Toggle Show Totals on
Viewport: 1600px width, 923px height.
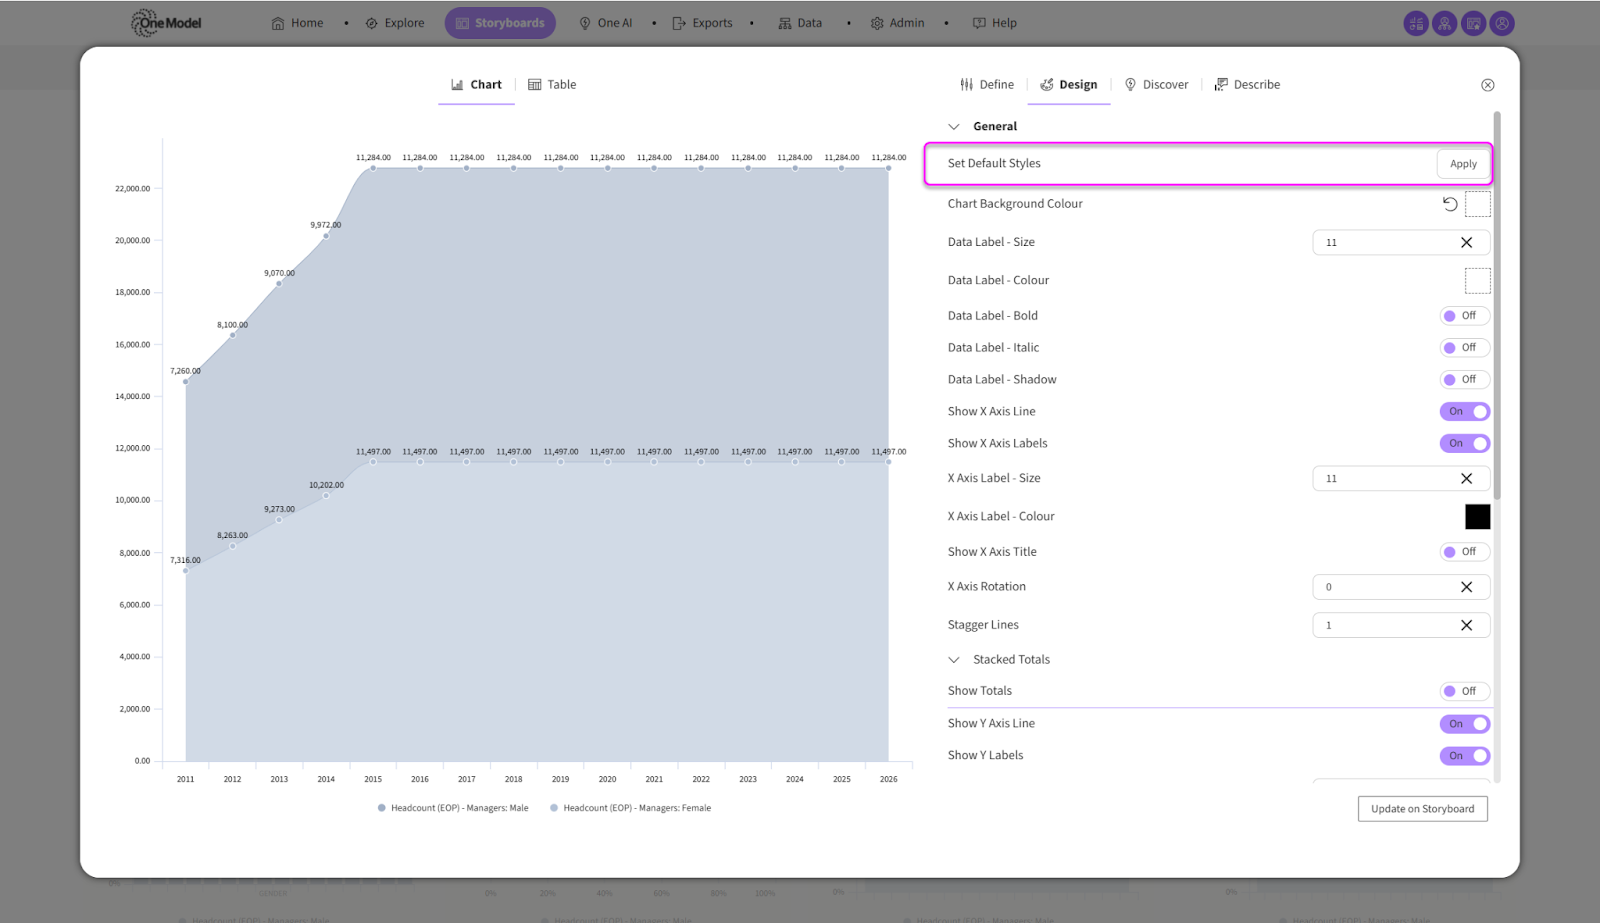coord(1464,691)
